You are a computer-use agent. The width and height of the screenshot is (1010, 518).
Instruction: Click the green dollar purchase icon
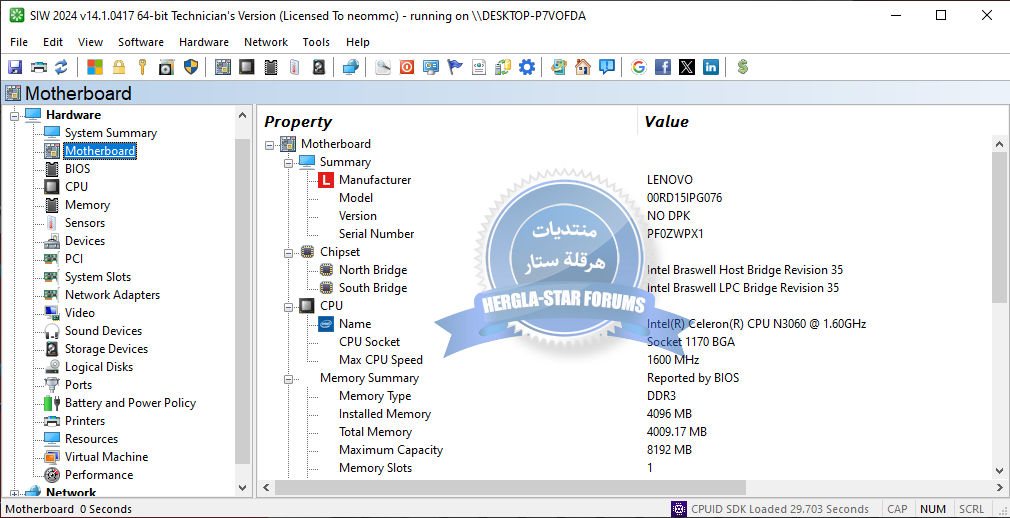click(x=743, y=67)
